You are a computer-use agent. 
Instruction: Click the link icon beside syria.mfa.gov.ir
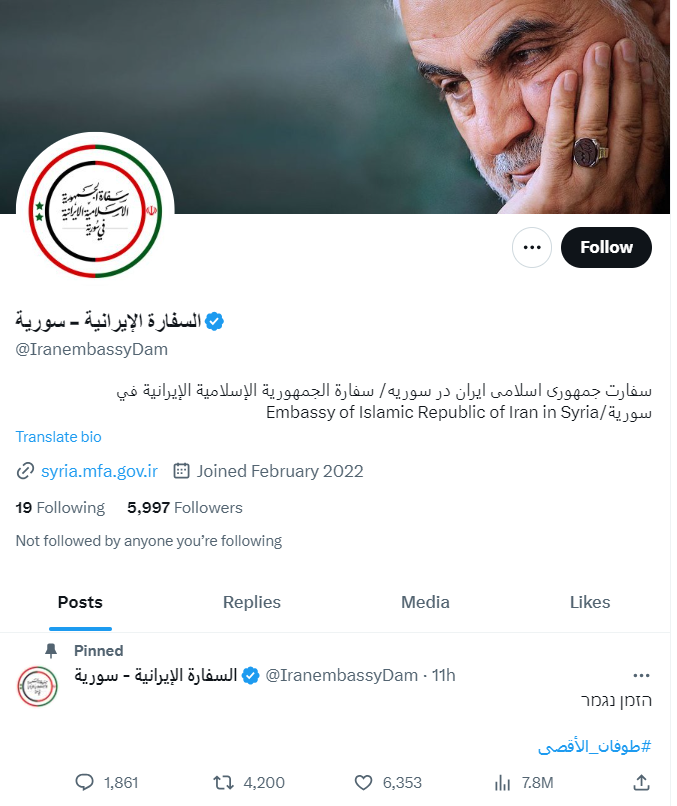(x=25, y=471)
